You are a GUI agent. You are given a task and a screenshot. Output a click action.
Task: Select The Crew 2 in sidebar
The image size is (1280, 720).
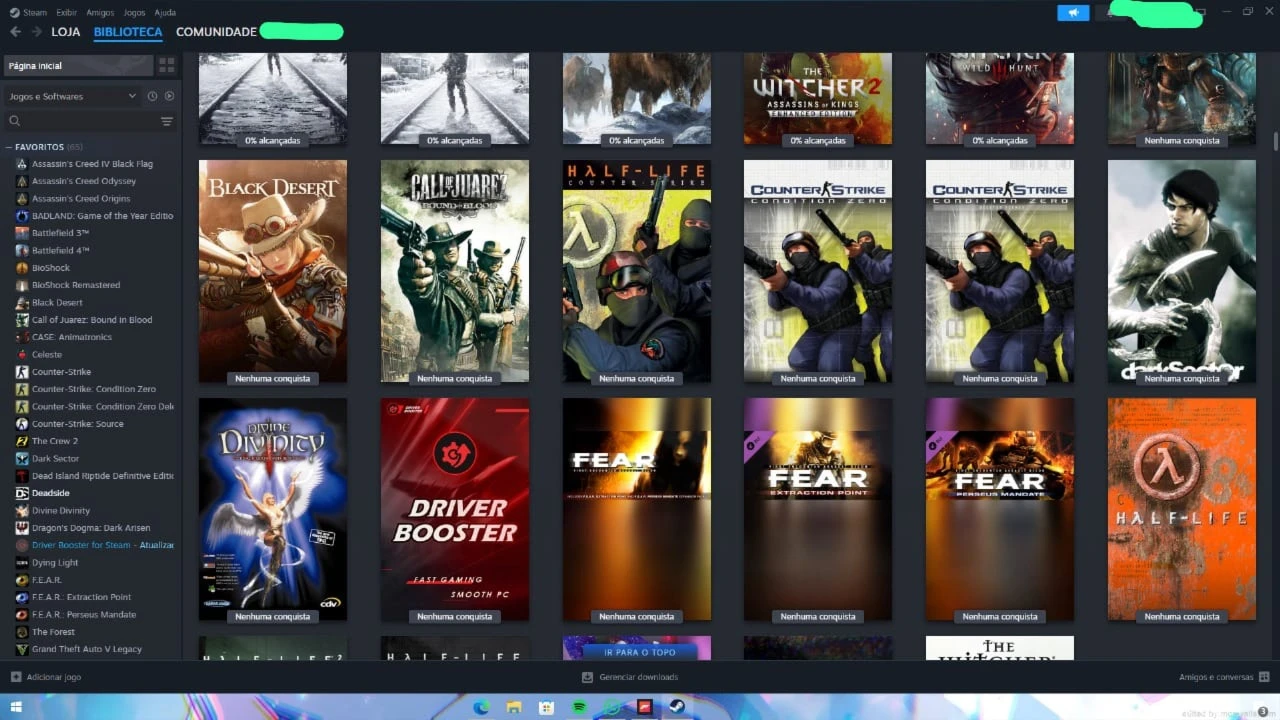54,441
